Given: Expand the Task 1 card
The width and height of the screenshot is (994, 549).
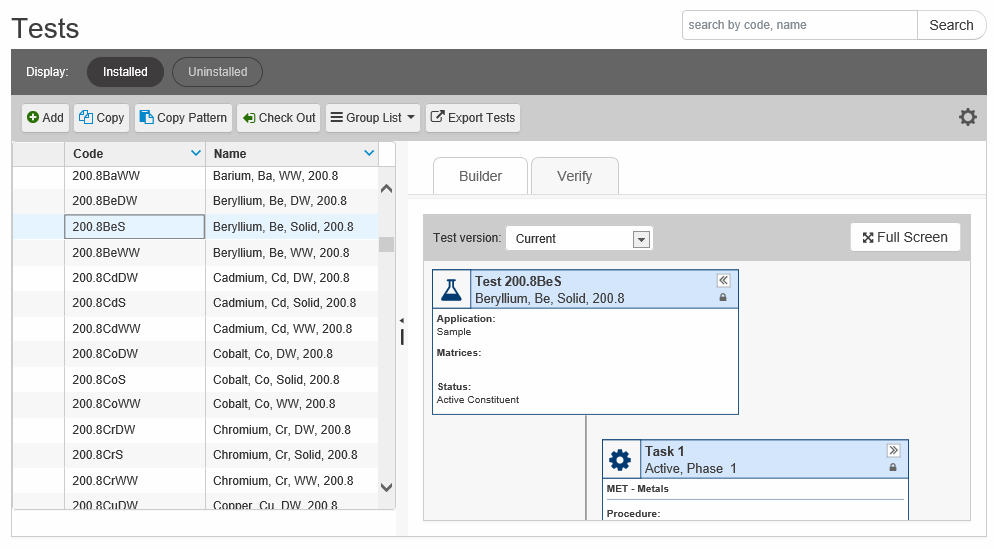Looking at the screenshot, I should coord(893,451).
